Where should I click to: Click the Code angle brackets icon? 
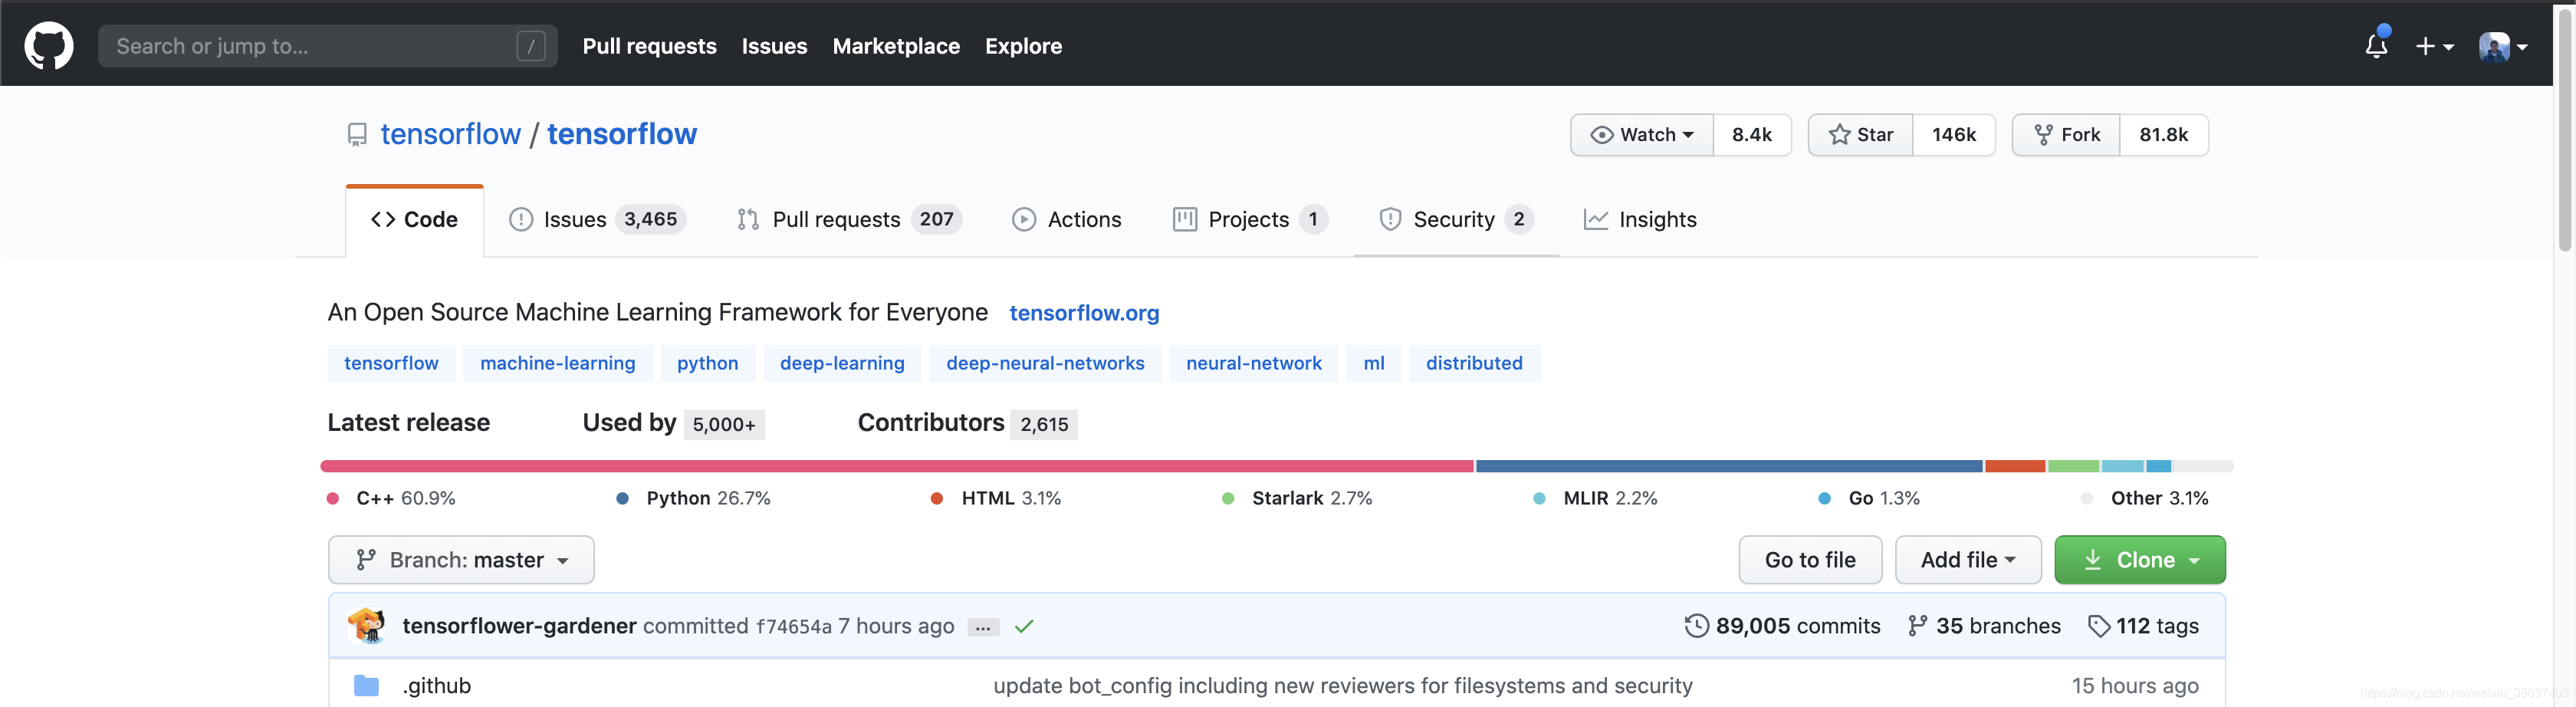click(x=383, y=220)
